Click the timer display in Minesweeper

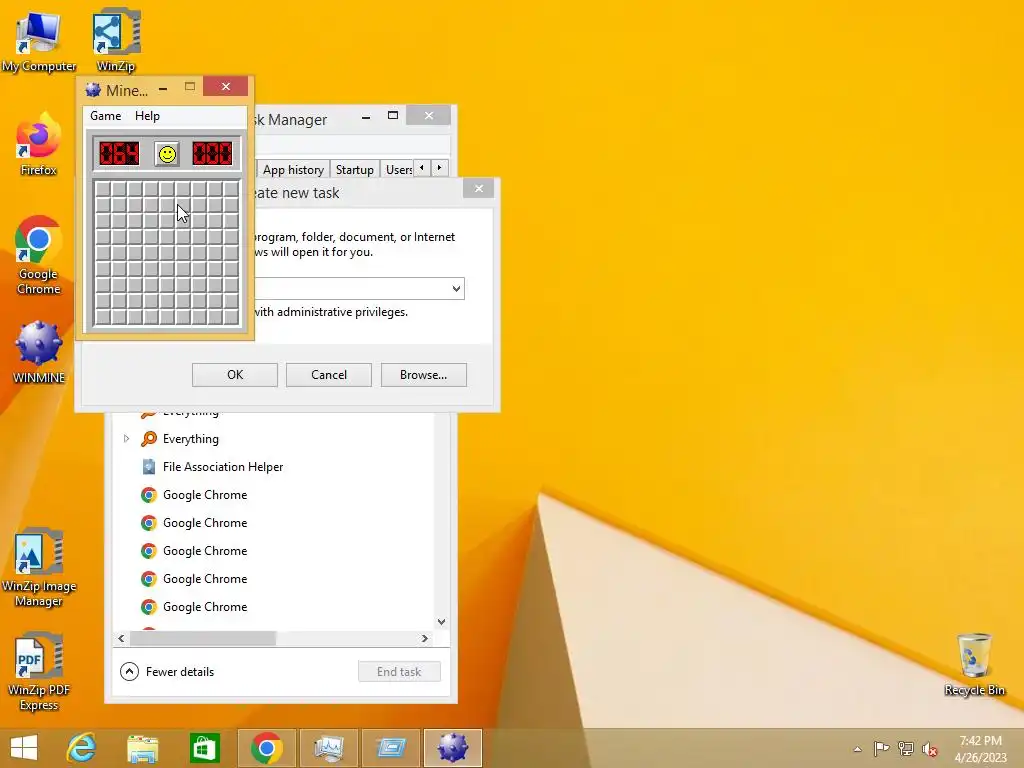coord(212,154)
